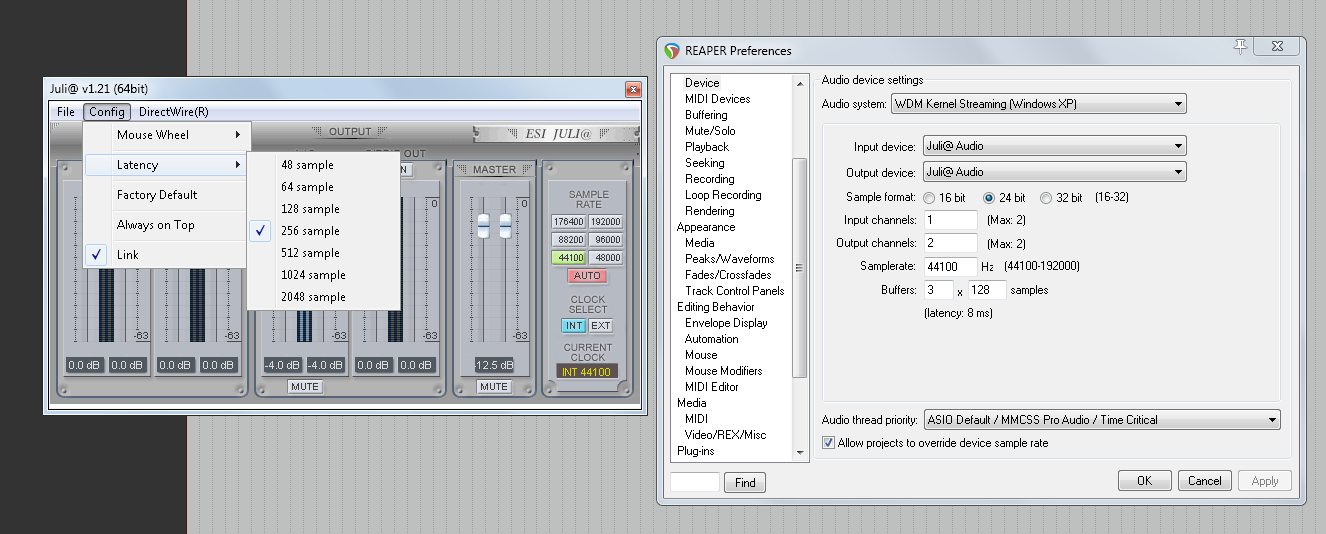Image resolution: width=1326 pixels, height=534 pixels.
Task: Select 48 sample latency
Action: click(324, 165)
